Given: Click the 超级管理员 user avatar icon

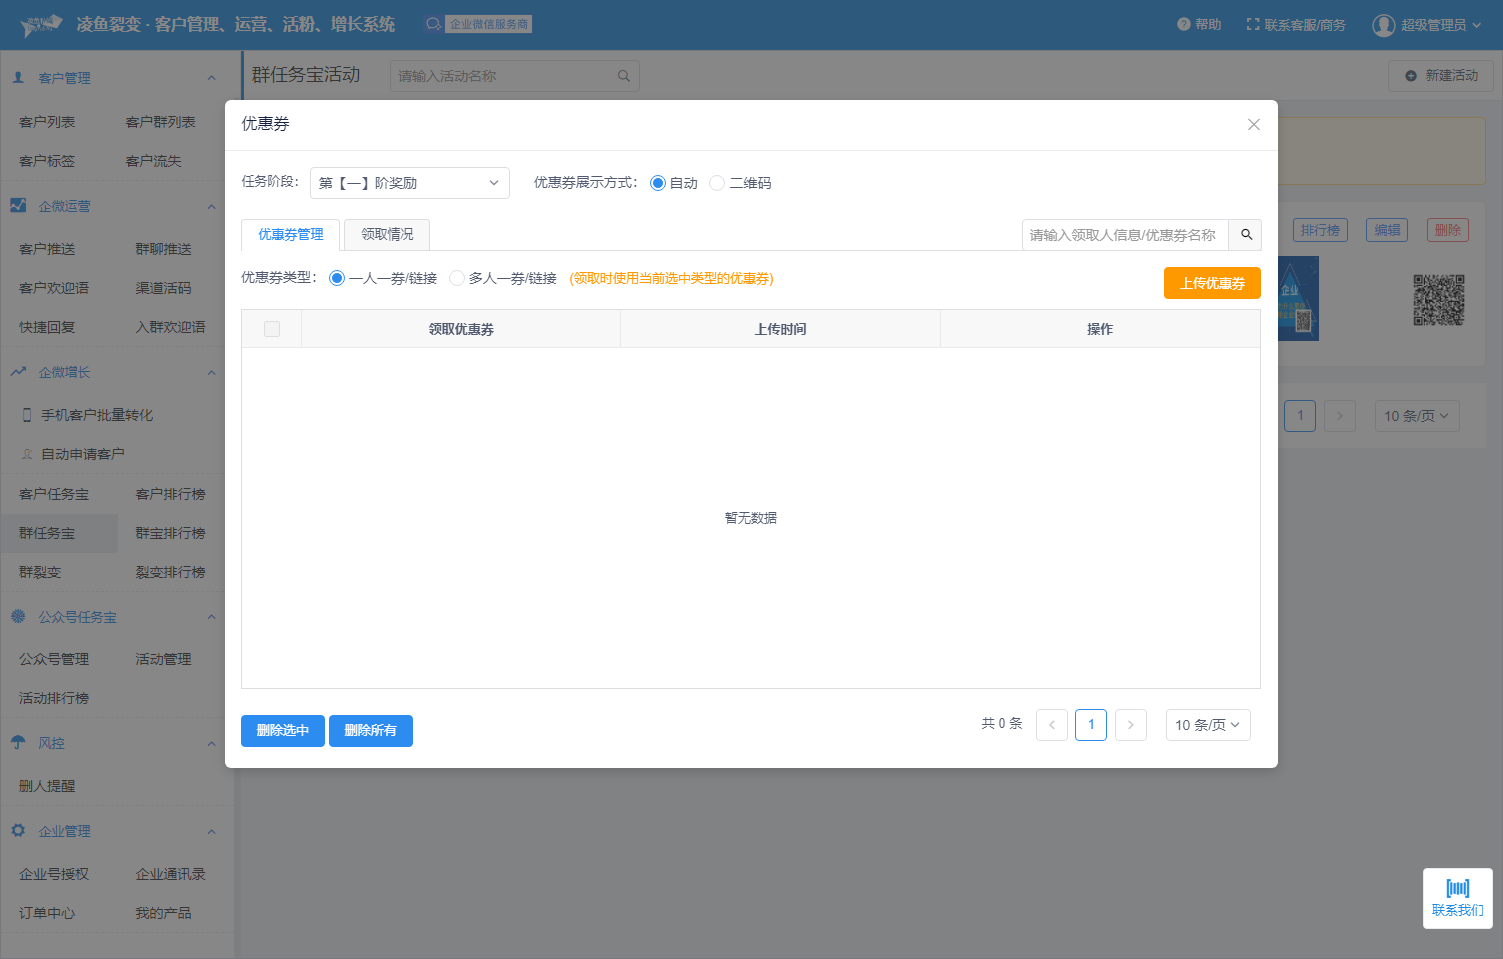Looking at the screenshot, I should click(x=1383, y=25).
